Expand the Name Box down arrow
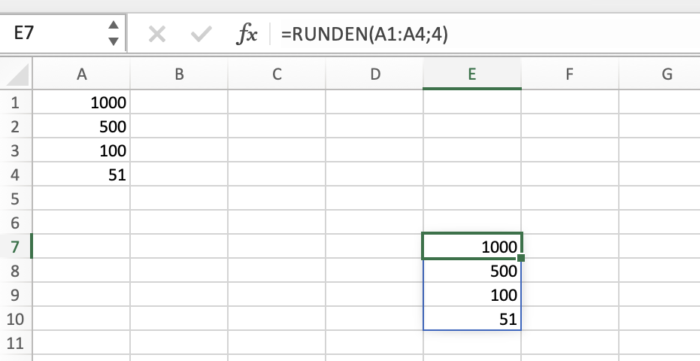Image resolution: width=700 pixels, height=361 pixels. coord(113,41)
